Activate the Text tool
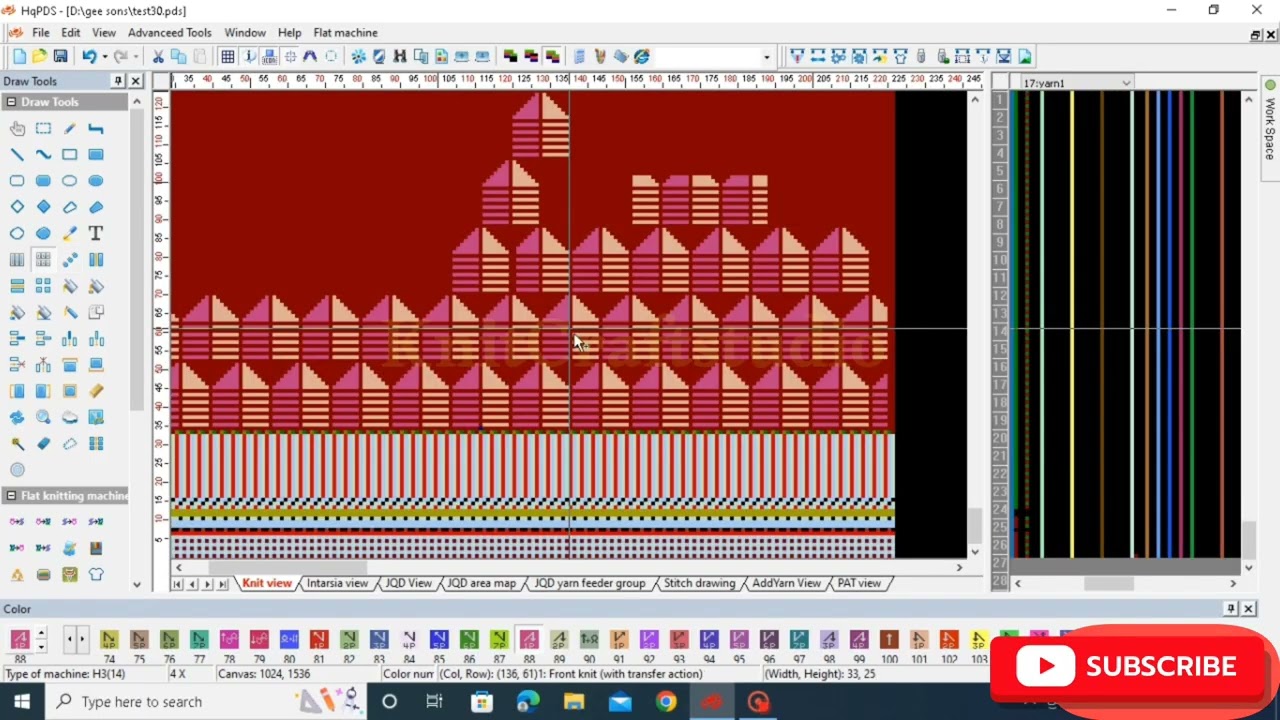 click(95, 233)
